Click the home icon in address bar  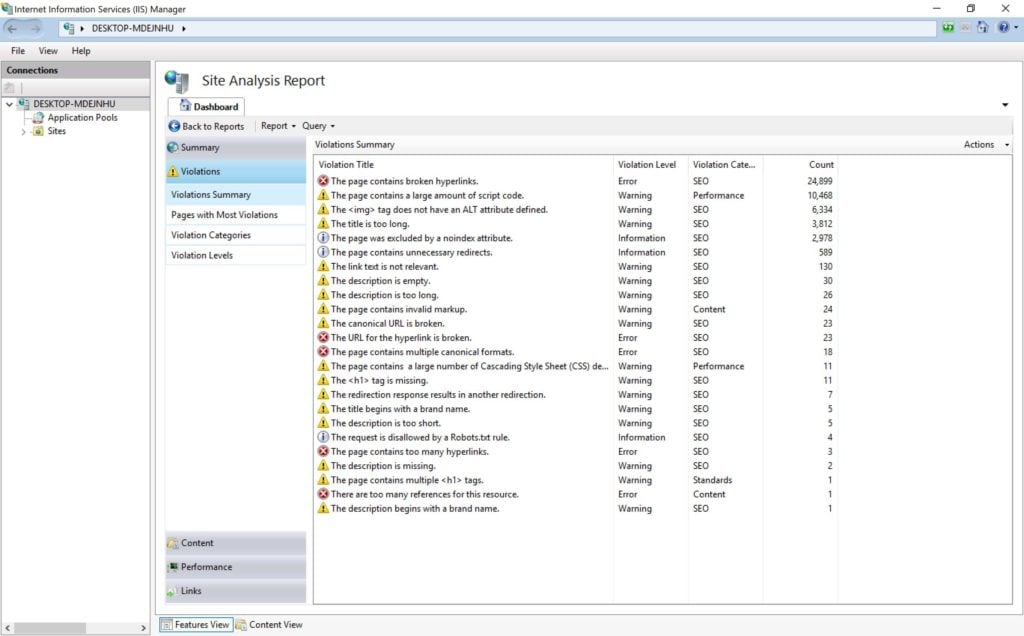pyautogui.click(x=982, y=27)
